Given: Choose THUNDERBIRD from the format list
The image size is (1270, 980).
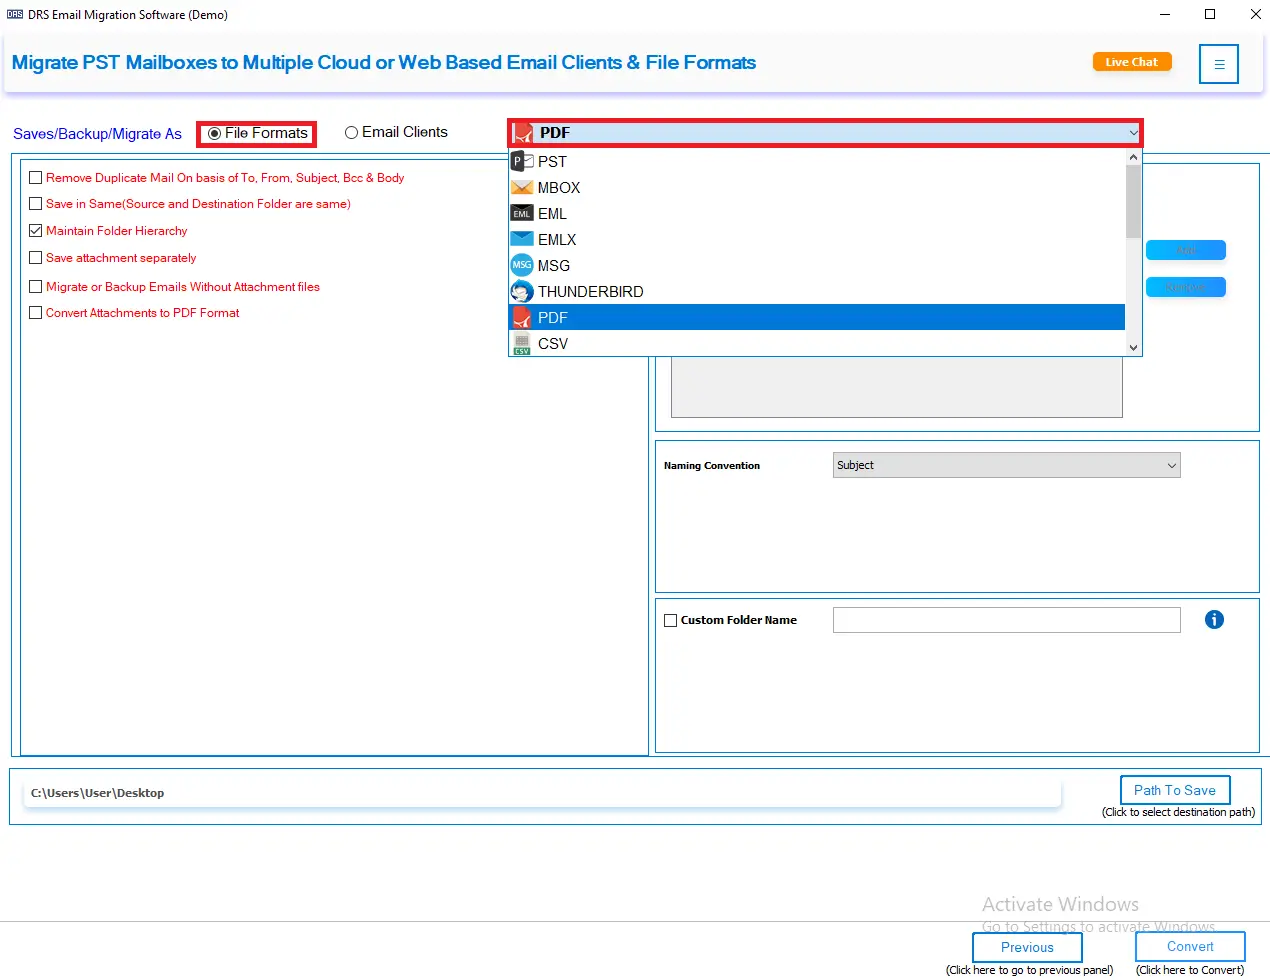Looking at the screenshot, I should 817,291.
